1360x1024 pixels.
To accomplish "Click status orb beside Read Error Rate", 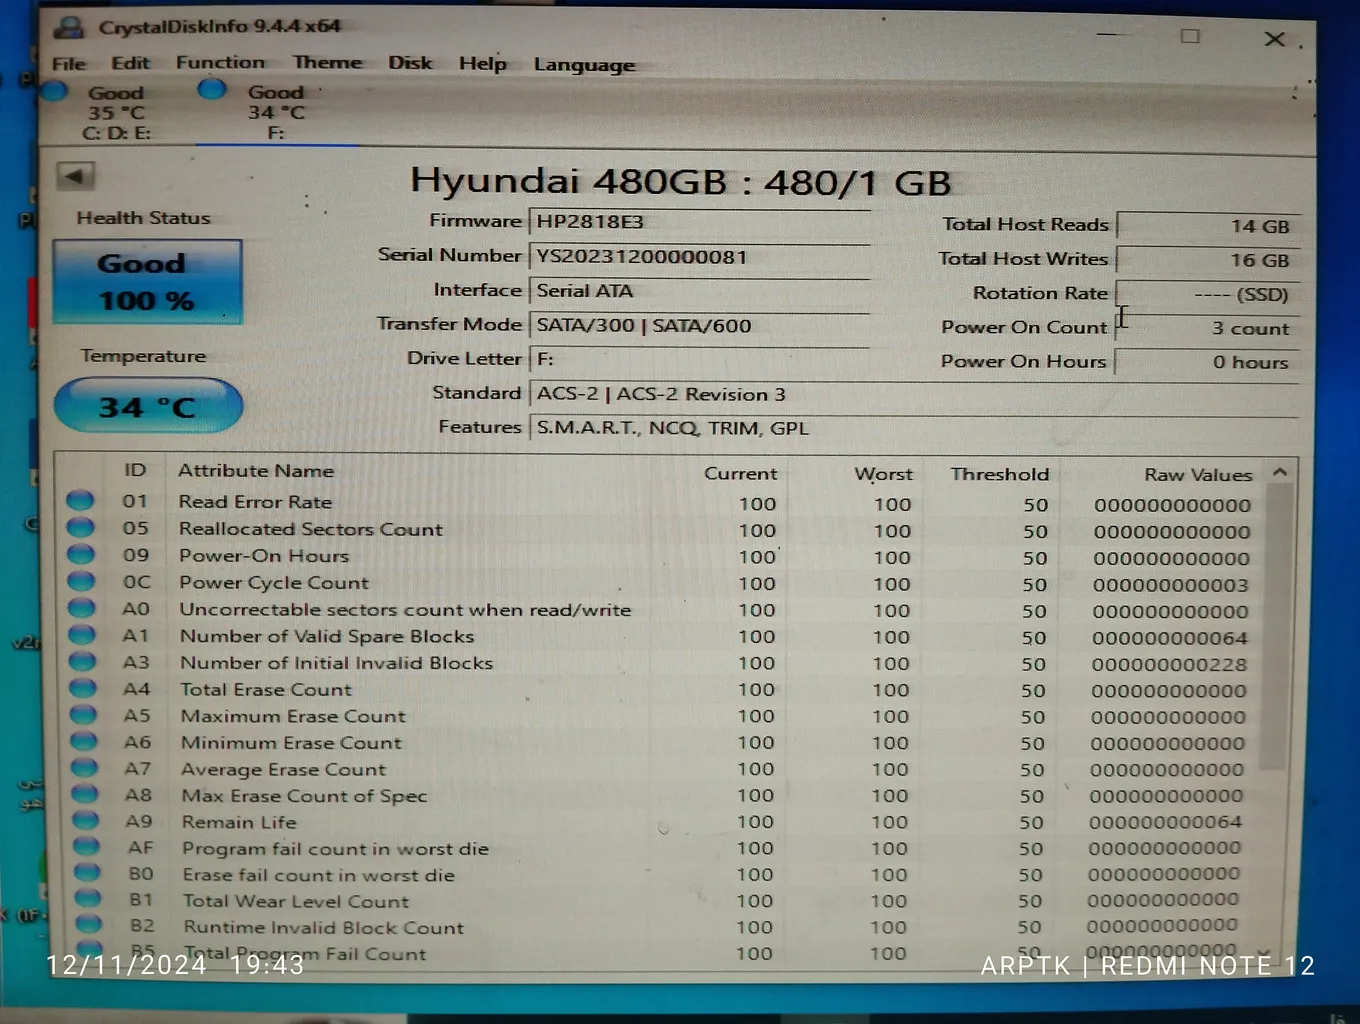I will click(80, 501).
